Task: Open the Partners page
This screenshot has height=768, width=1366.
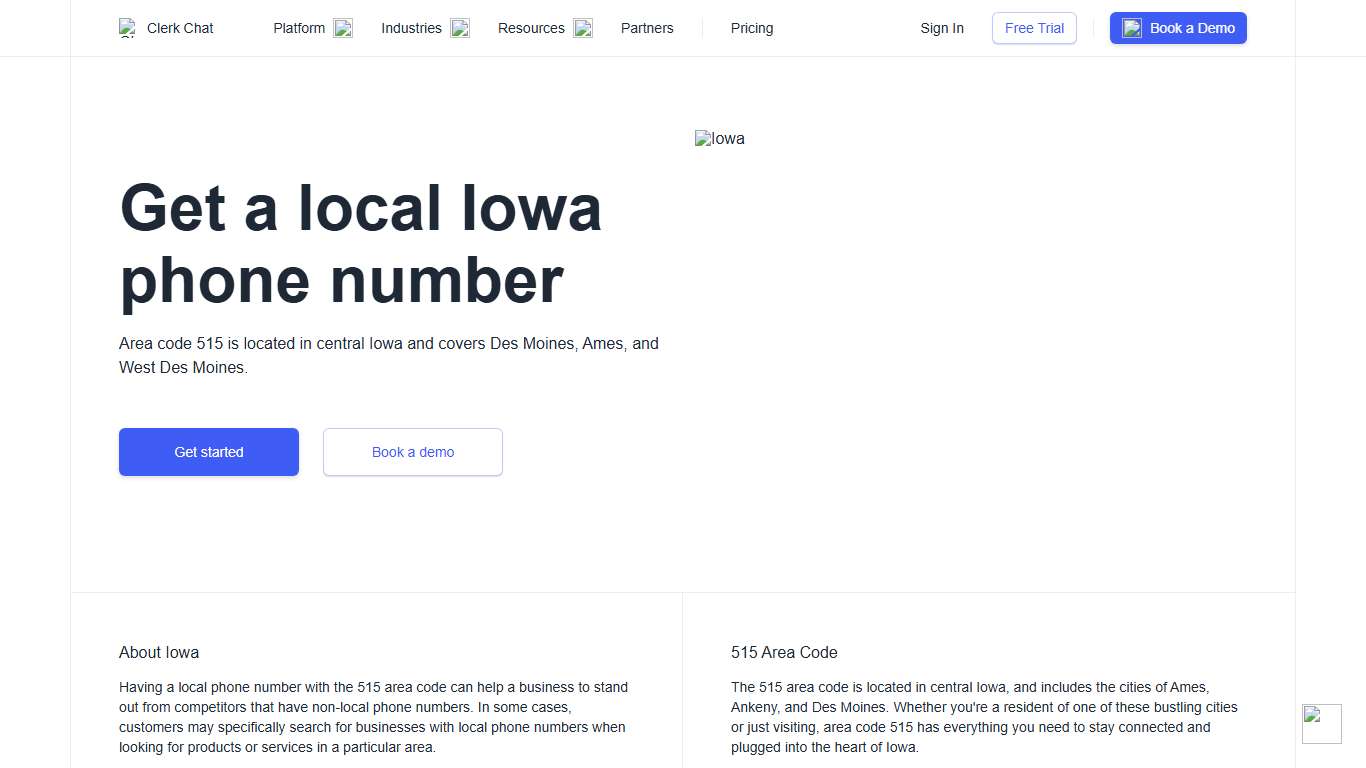Action: click(647, 28)
